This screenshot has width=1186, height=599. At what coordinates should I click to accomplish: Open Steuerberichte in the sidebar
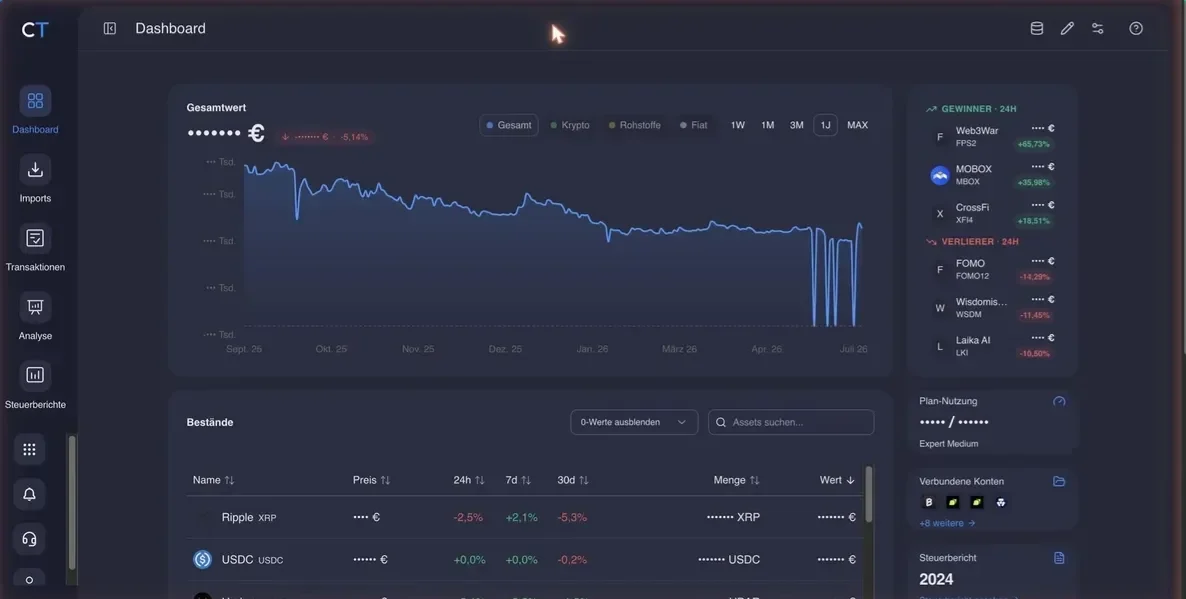[35, 375]
